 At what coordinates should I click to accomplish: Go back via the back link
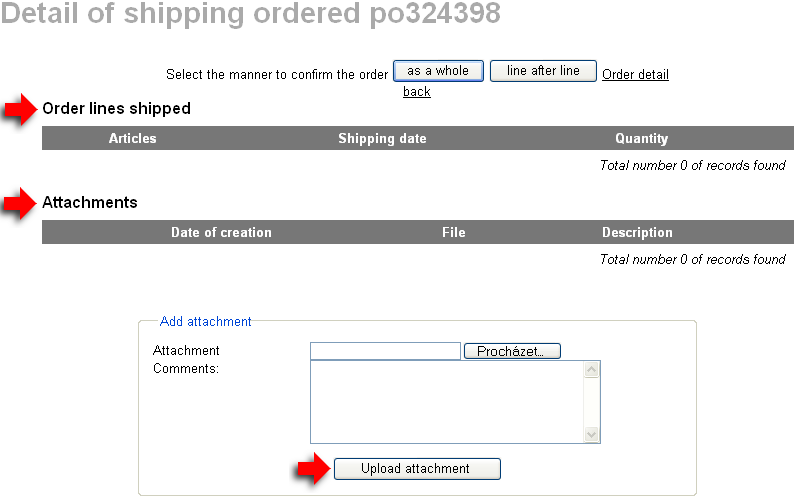point(416,91)
